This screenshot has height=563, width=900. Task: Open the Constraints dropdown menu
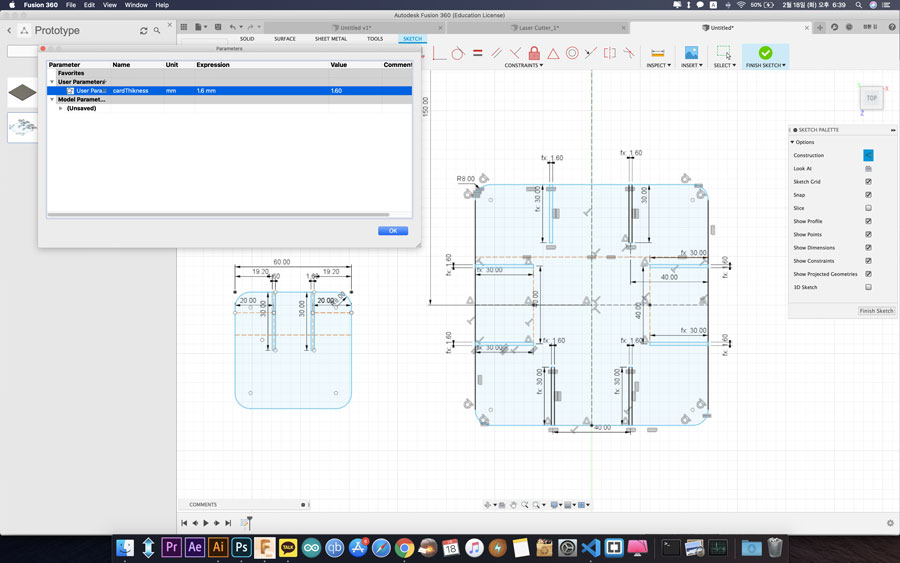point(525,65)
